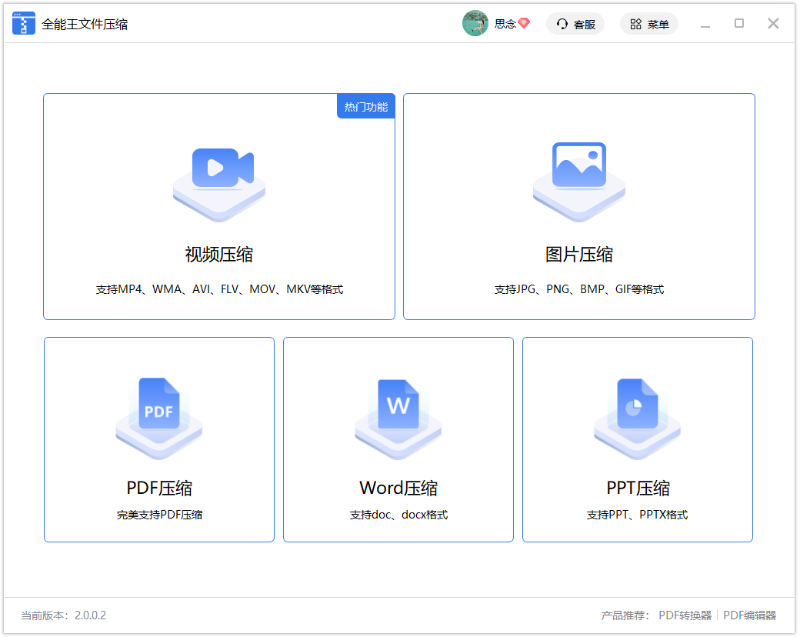Open the user avatar profile picture

tap(475, 23)
